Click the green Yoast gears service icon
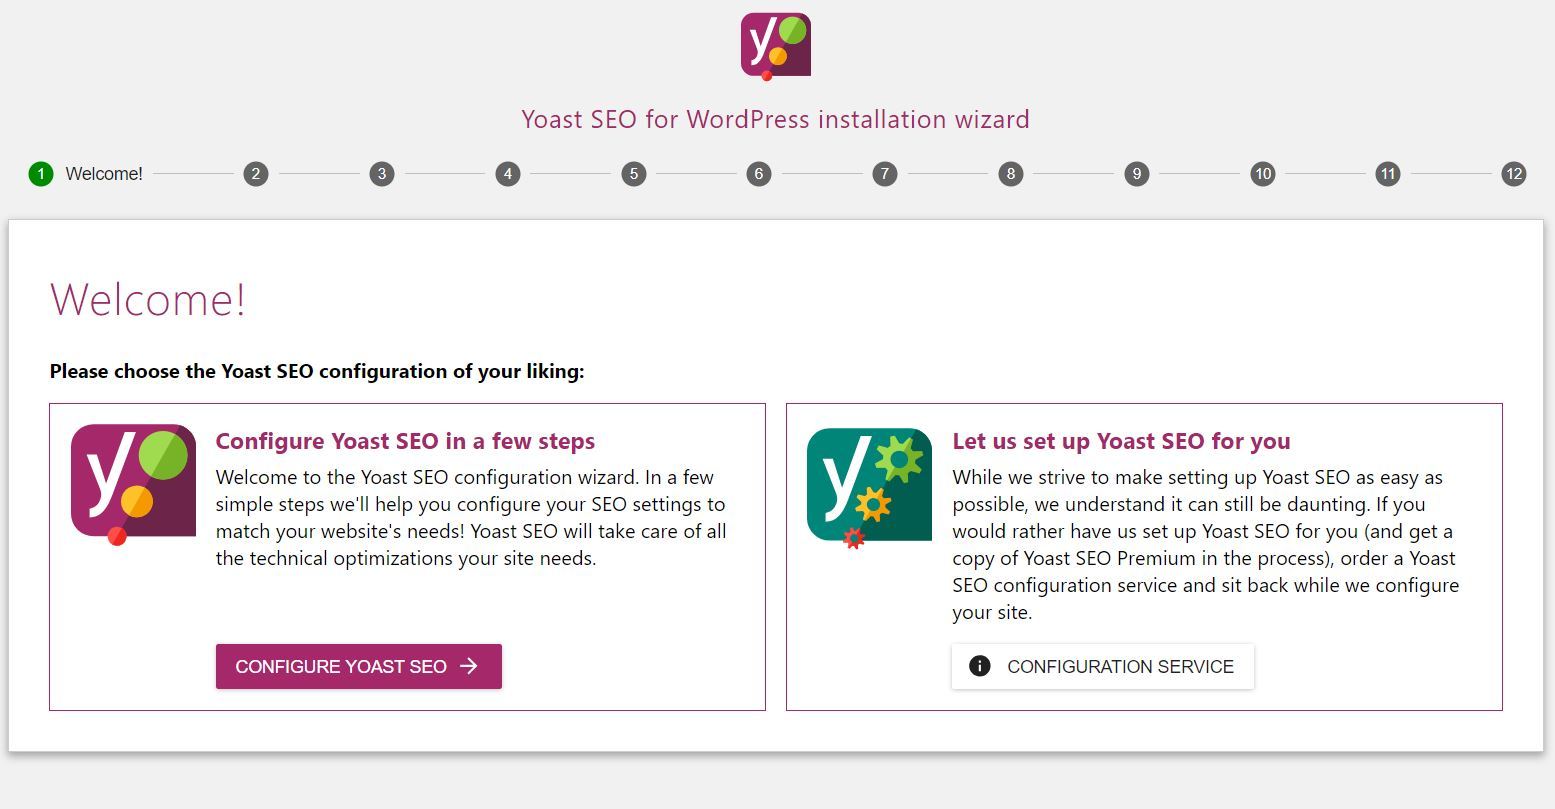Image resolution: width=1555 pixels, height=809 pixels. [x=869, y=488]
